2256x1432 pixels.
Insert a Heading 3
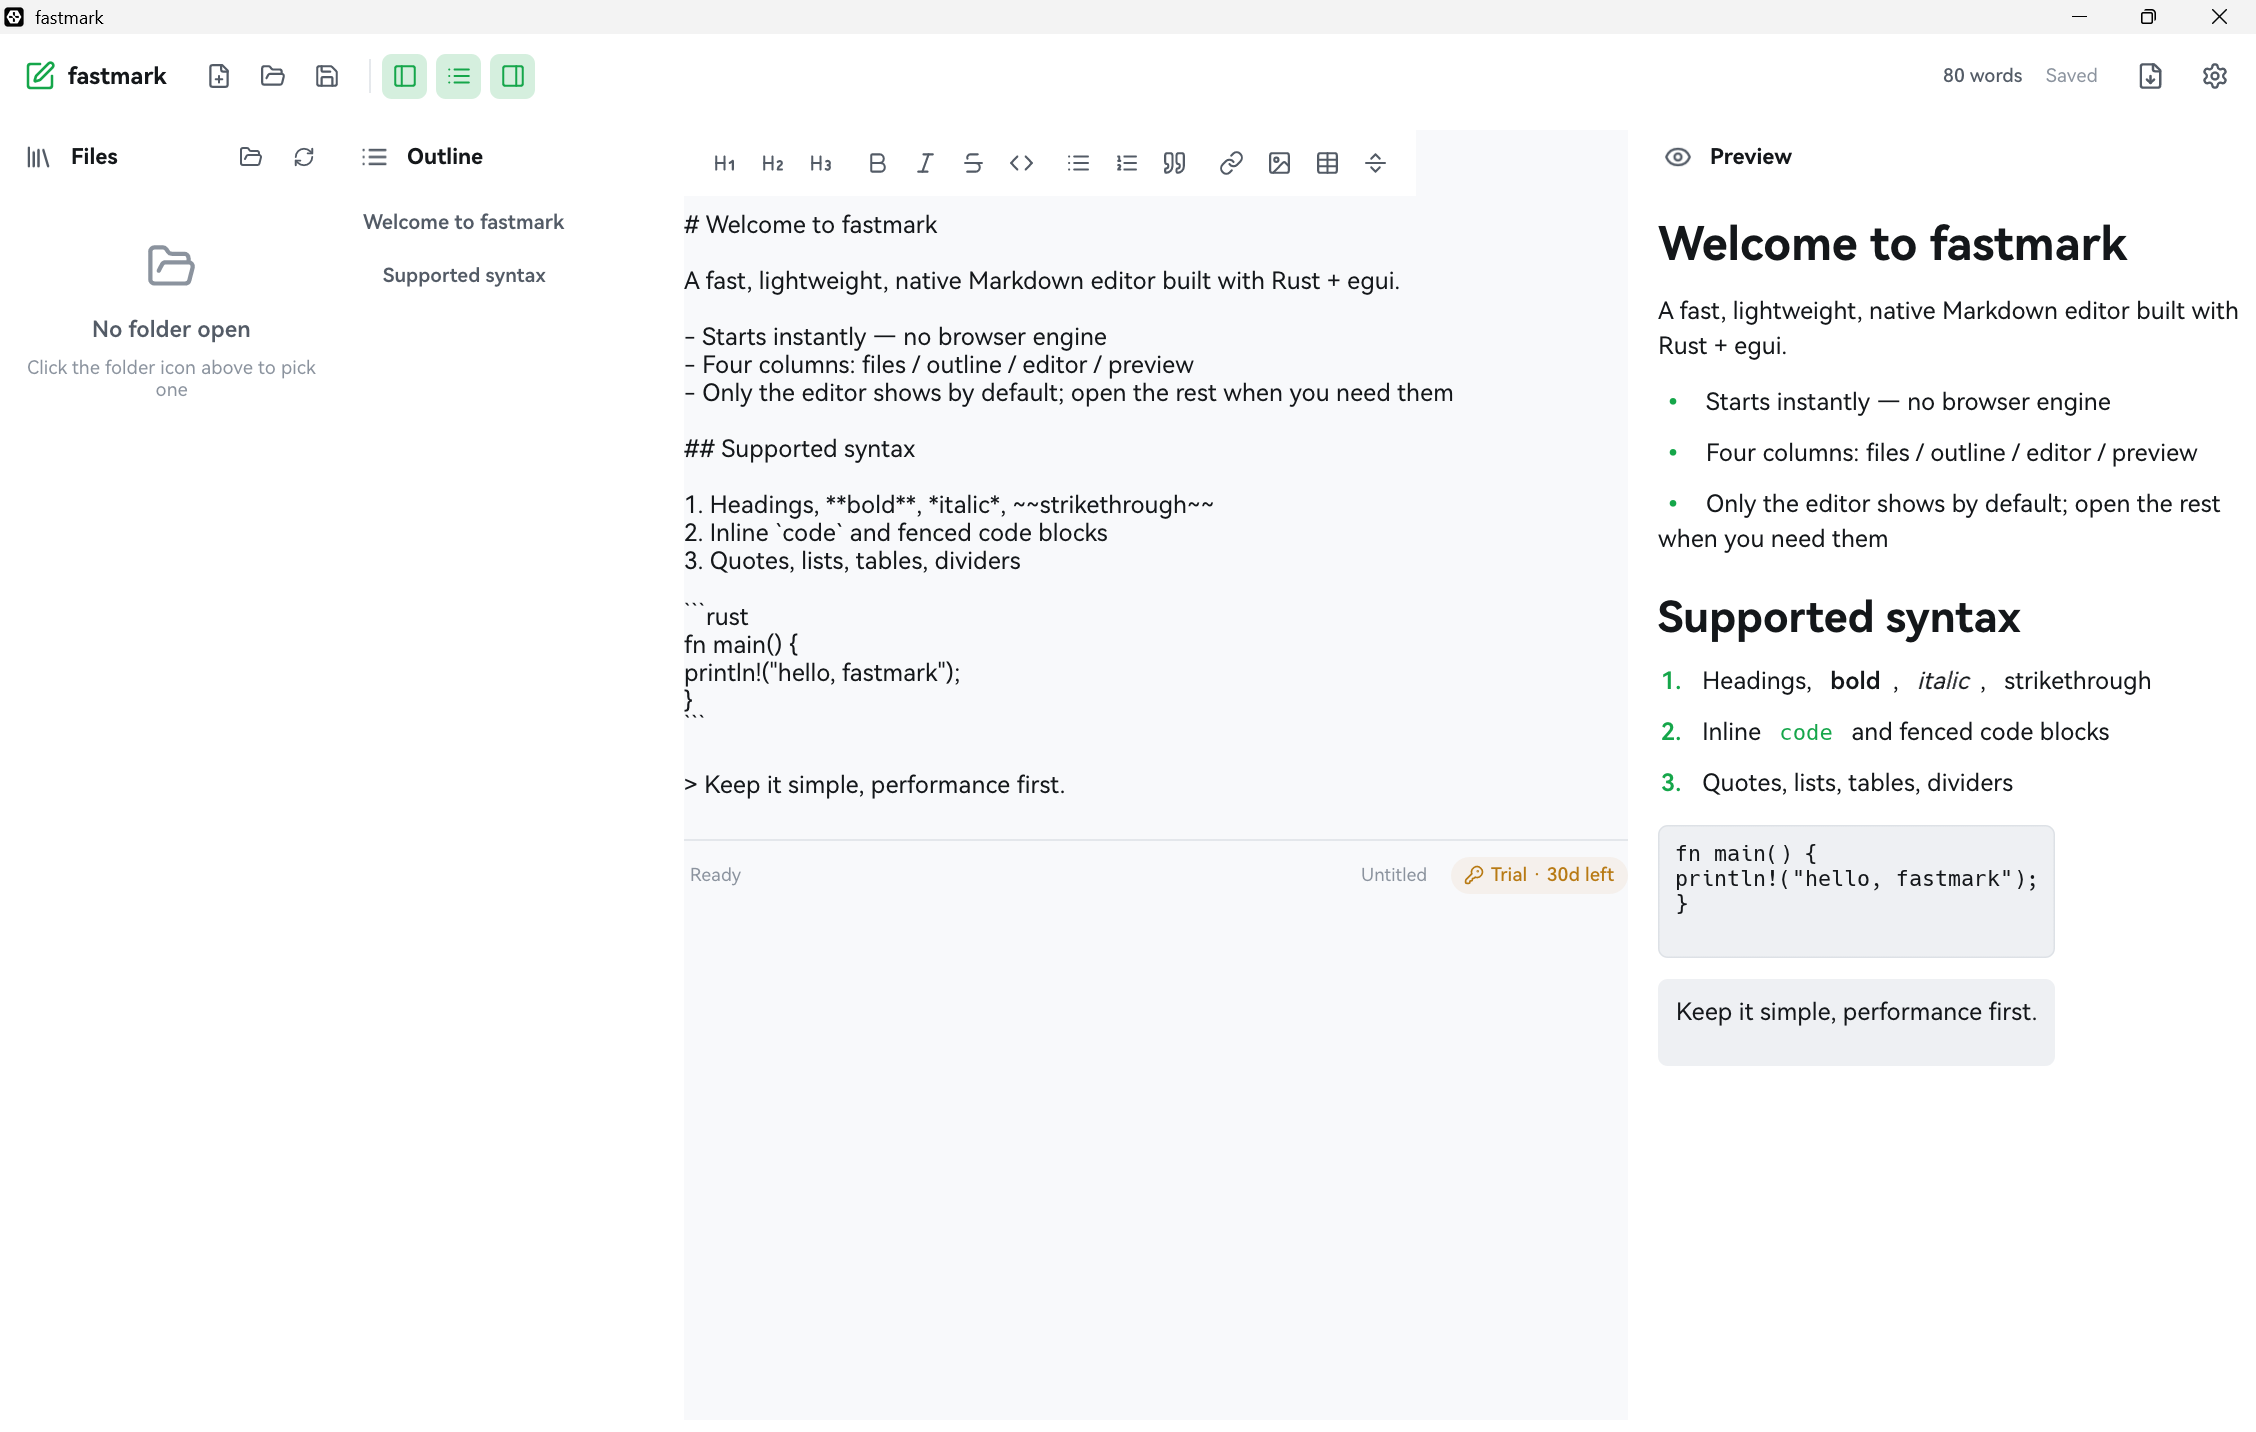(821, 163)
